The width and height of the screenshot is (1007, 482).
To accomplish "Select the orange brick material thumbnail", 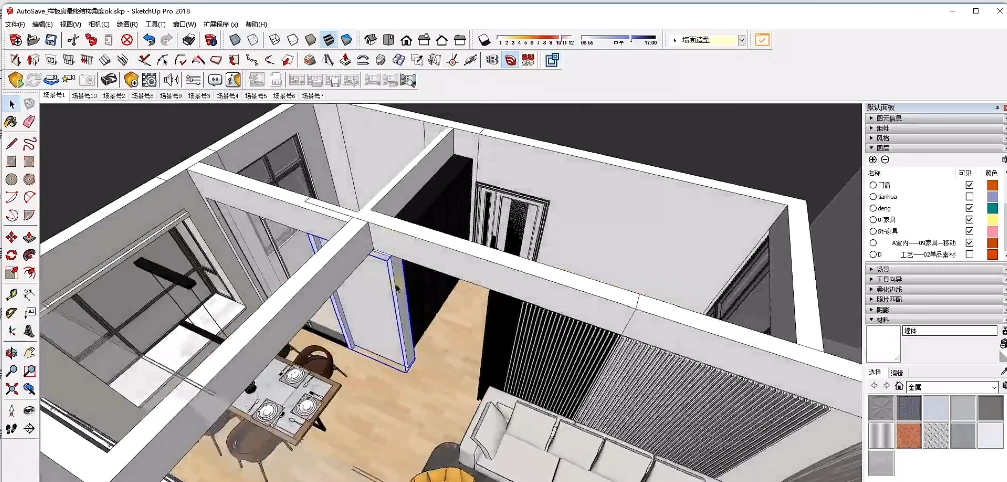I will 908,434.
